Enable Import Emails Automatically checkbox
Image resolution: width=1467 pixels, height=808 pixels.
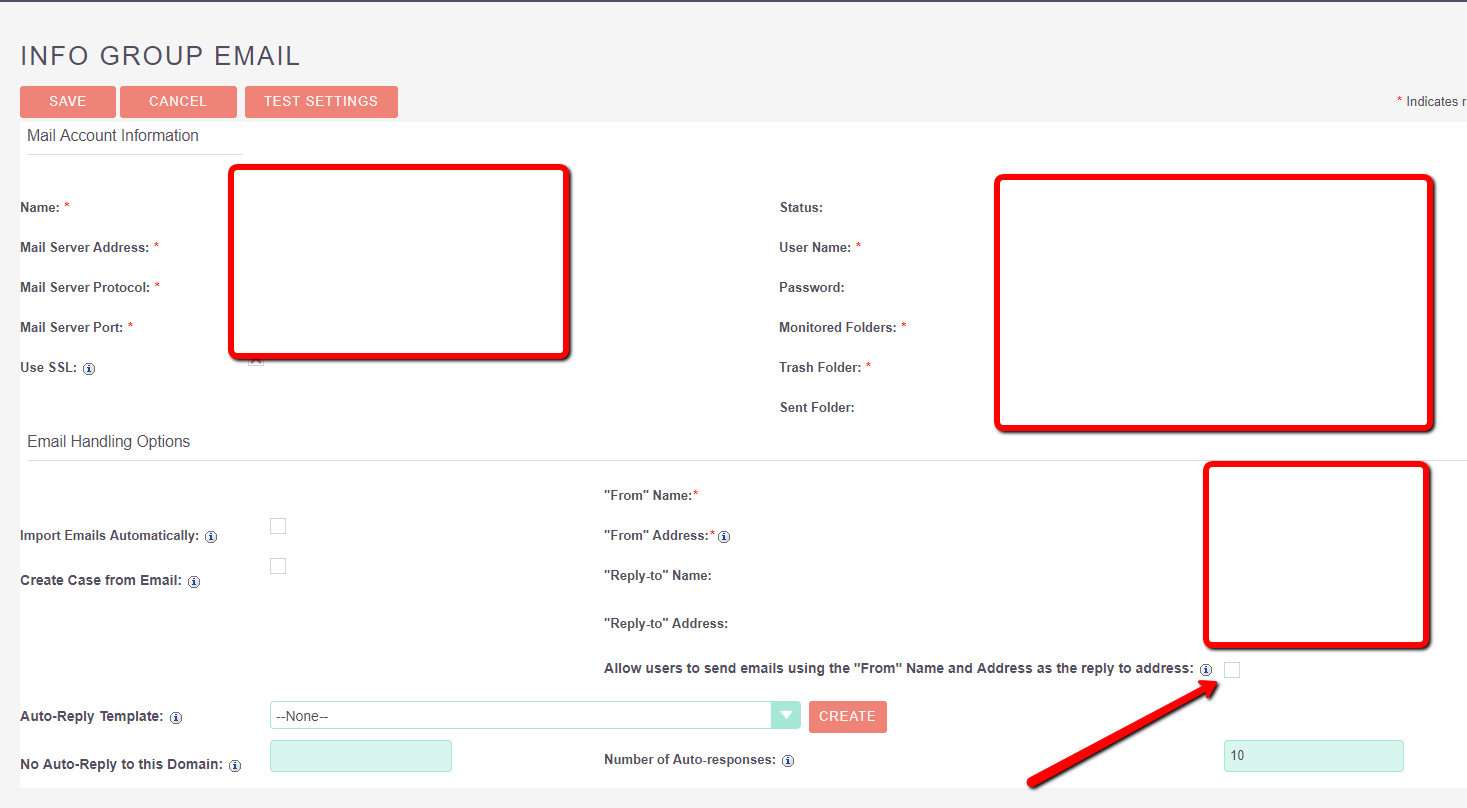click(278, 526)
